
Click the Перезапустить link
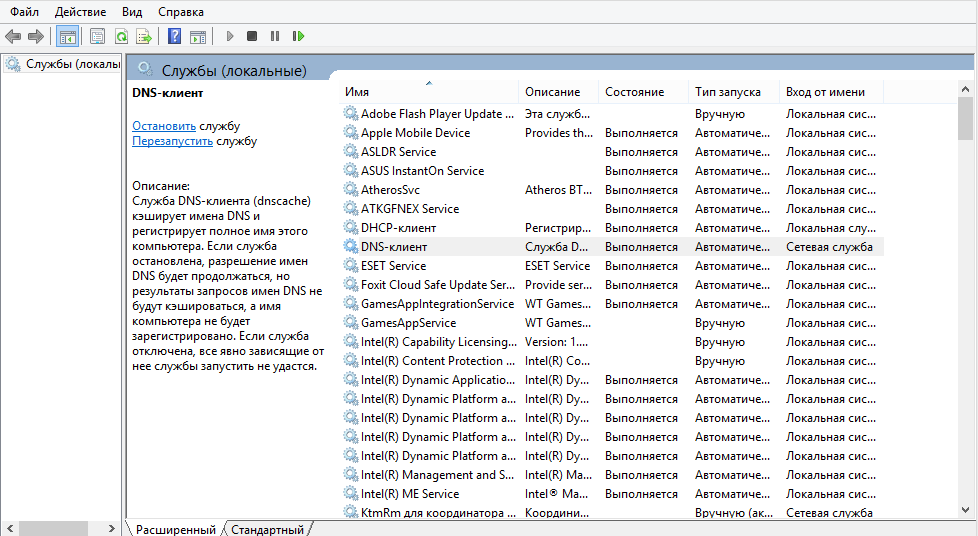coord(172,141)
